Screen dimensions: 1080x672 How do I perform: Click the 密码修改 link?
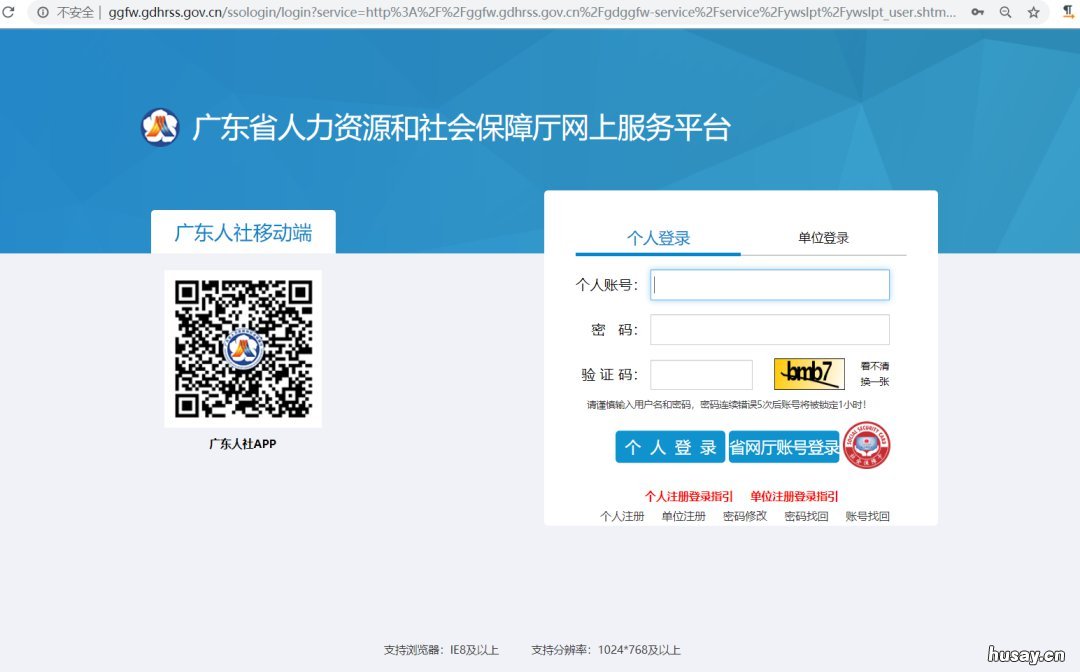745,515
